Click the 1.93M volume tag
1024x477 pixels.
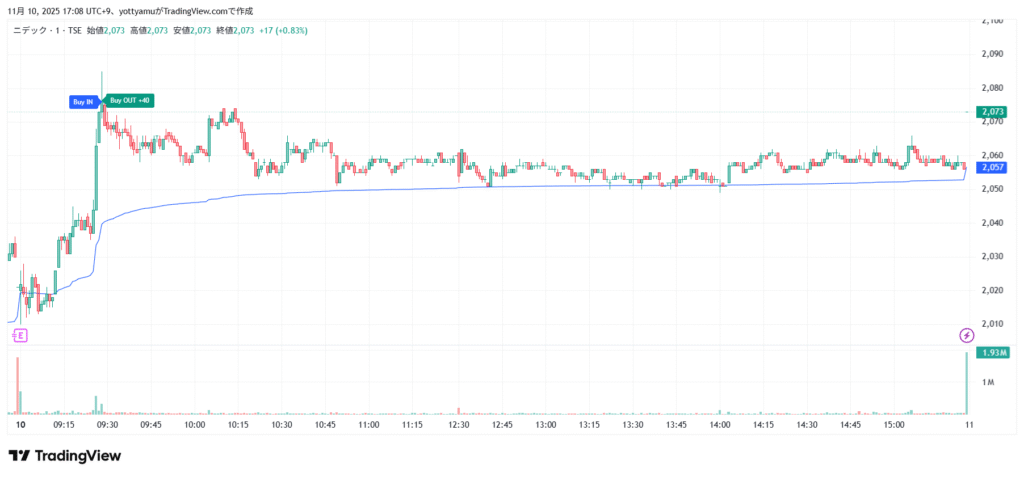pos(992,353)
